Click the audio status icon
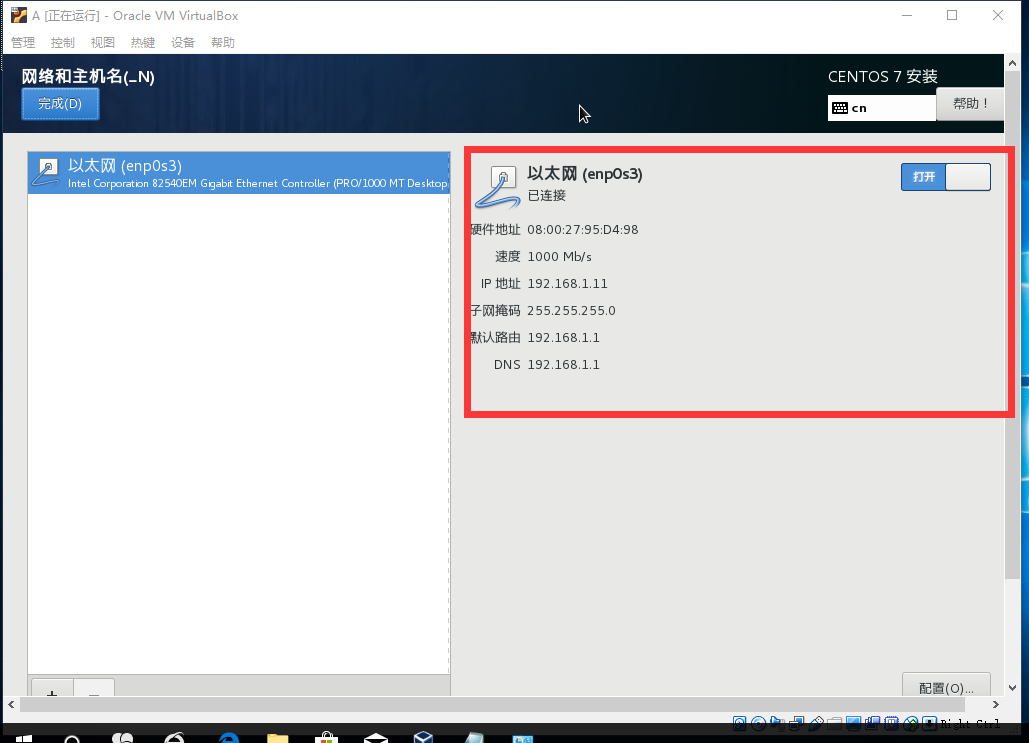This screenshot has height=743, width=1029. click(x=777, y=723)
